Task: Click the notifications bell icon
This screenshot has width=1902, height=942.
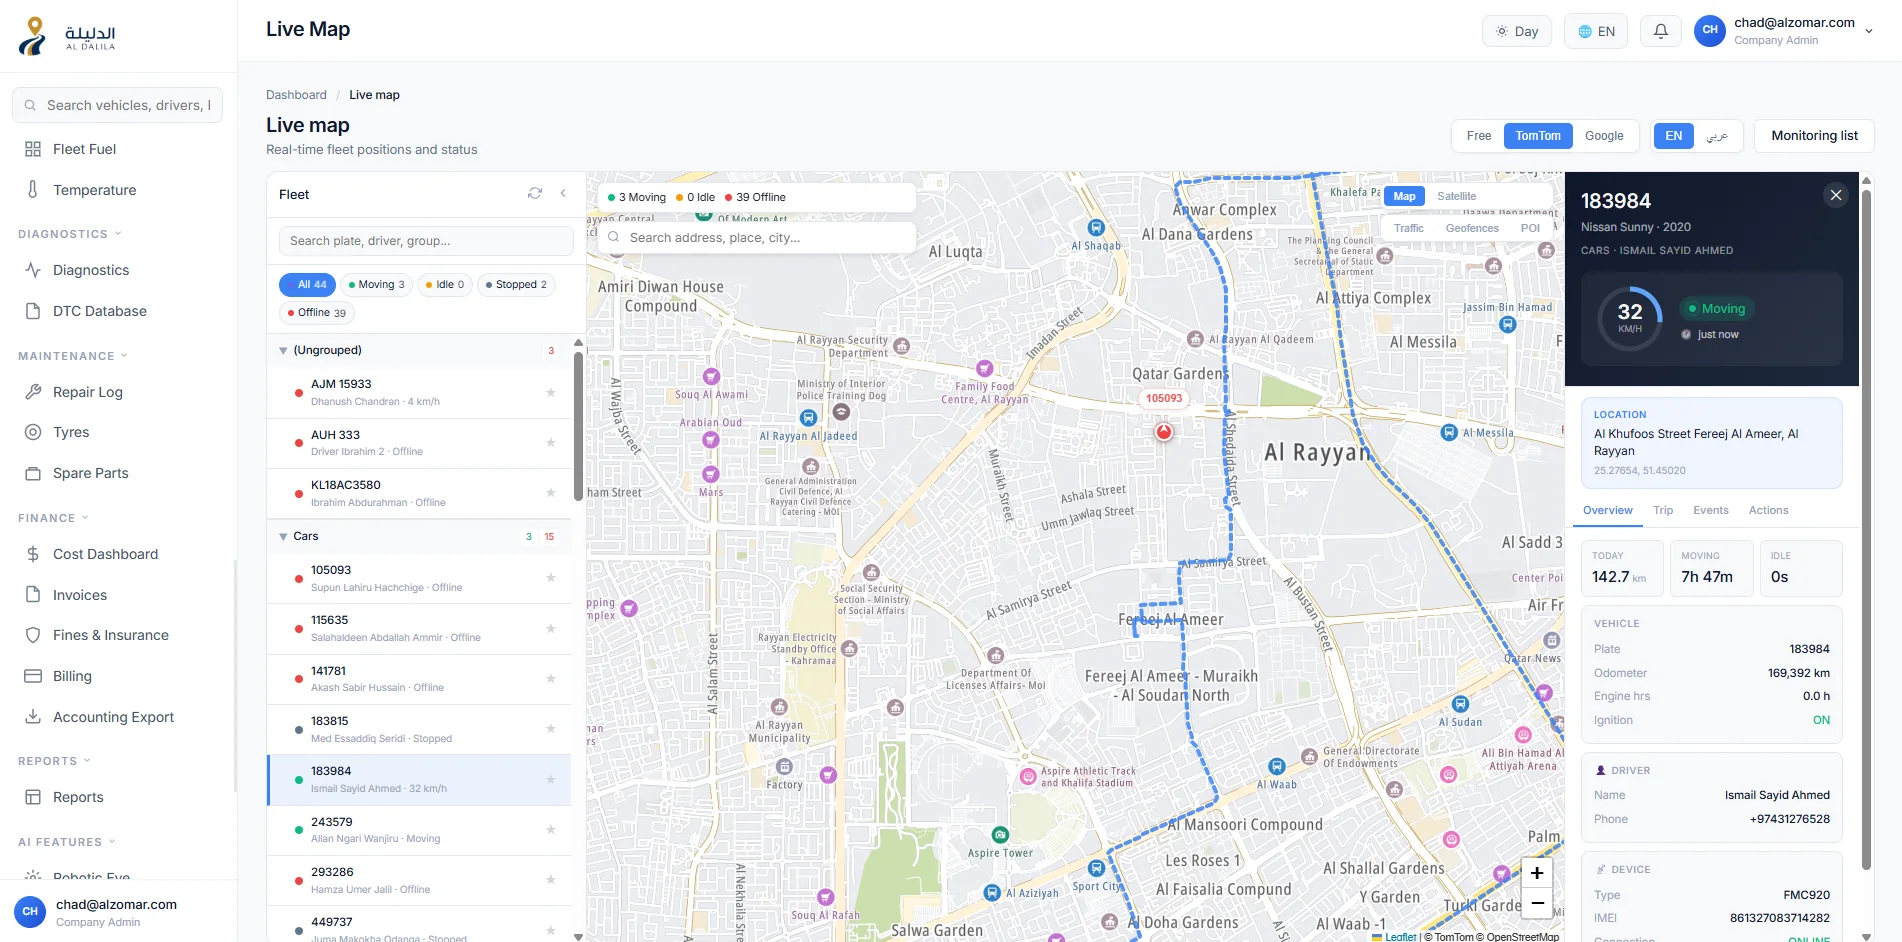Action: (1661, 31)
